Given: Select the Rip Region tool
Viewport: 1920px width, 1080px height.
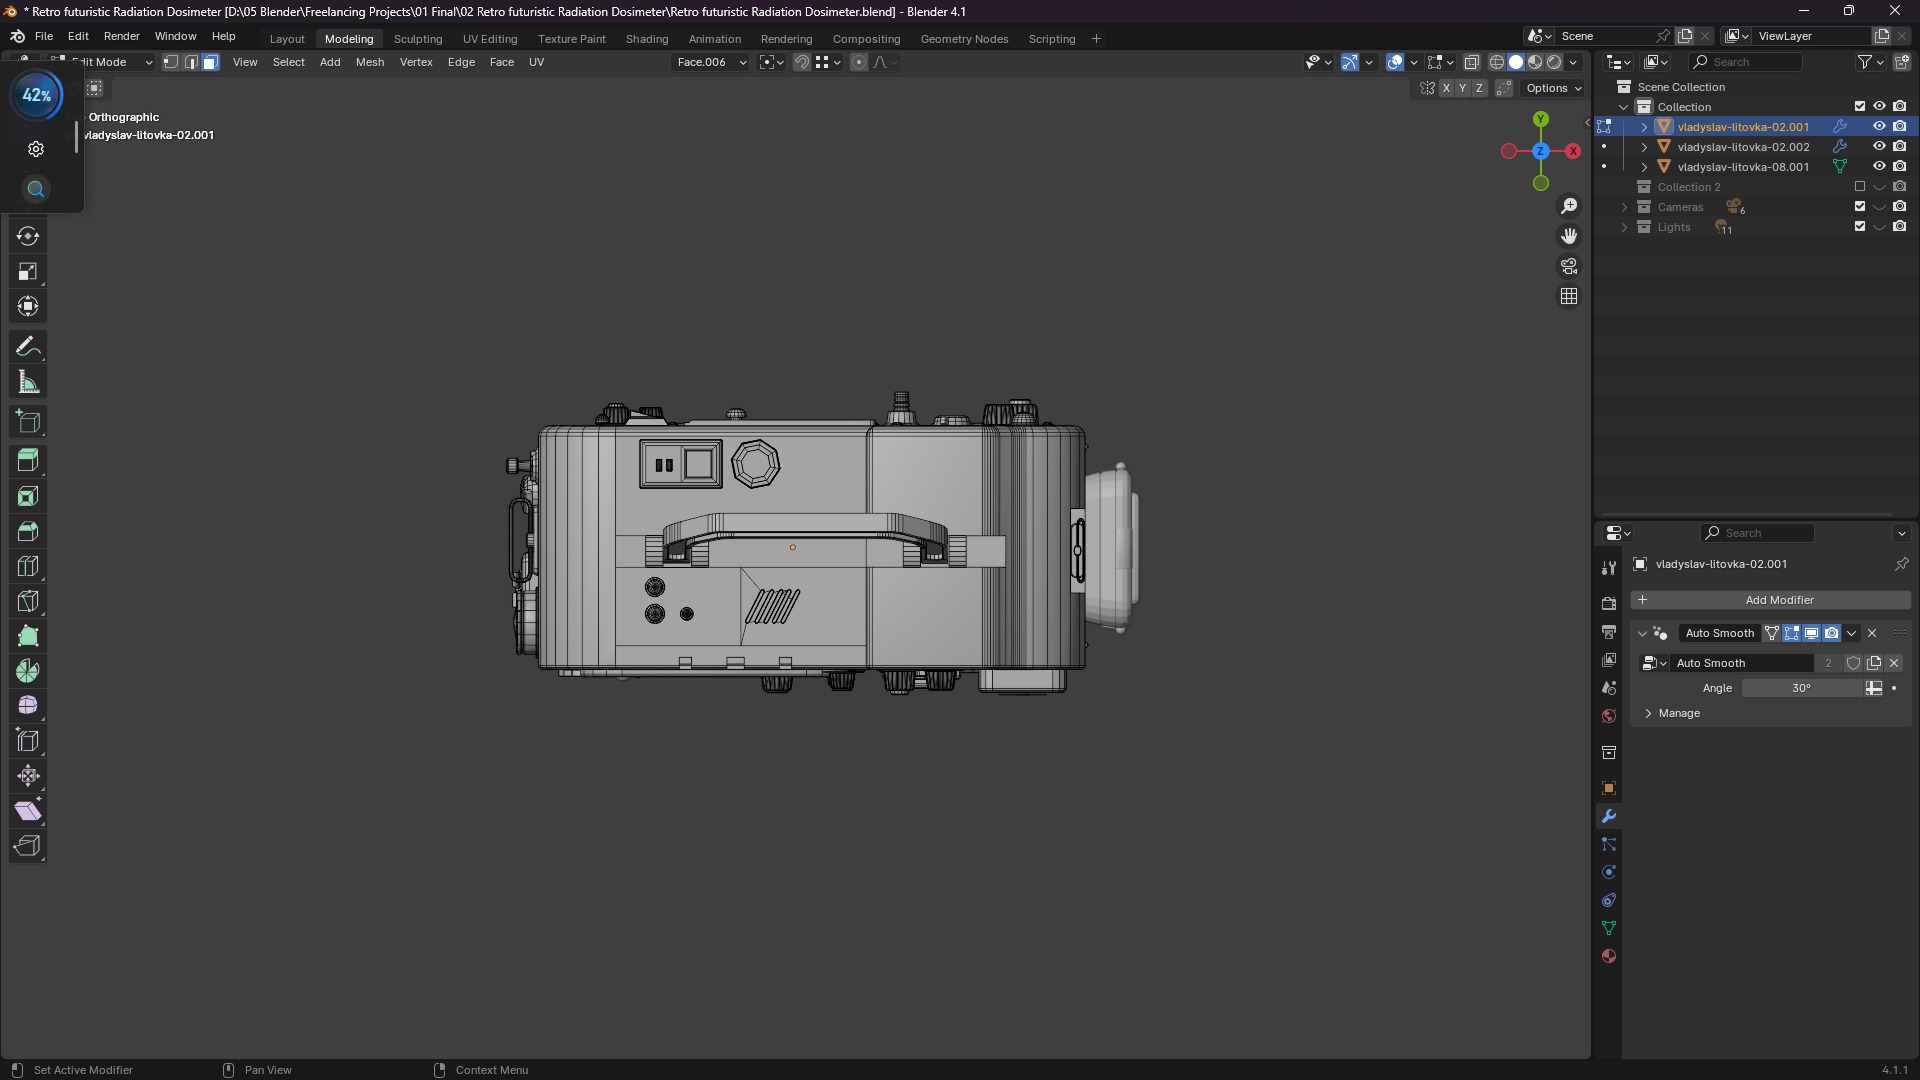Looking at the screenshot, I should pos(28,846).
